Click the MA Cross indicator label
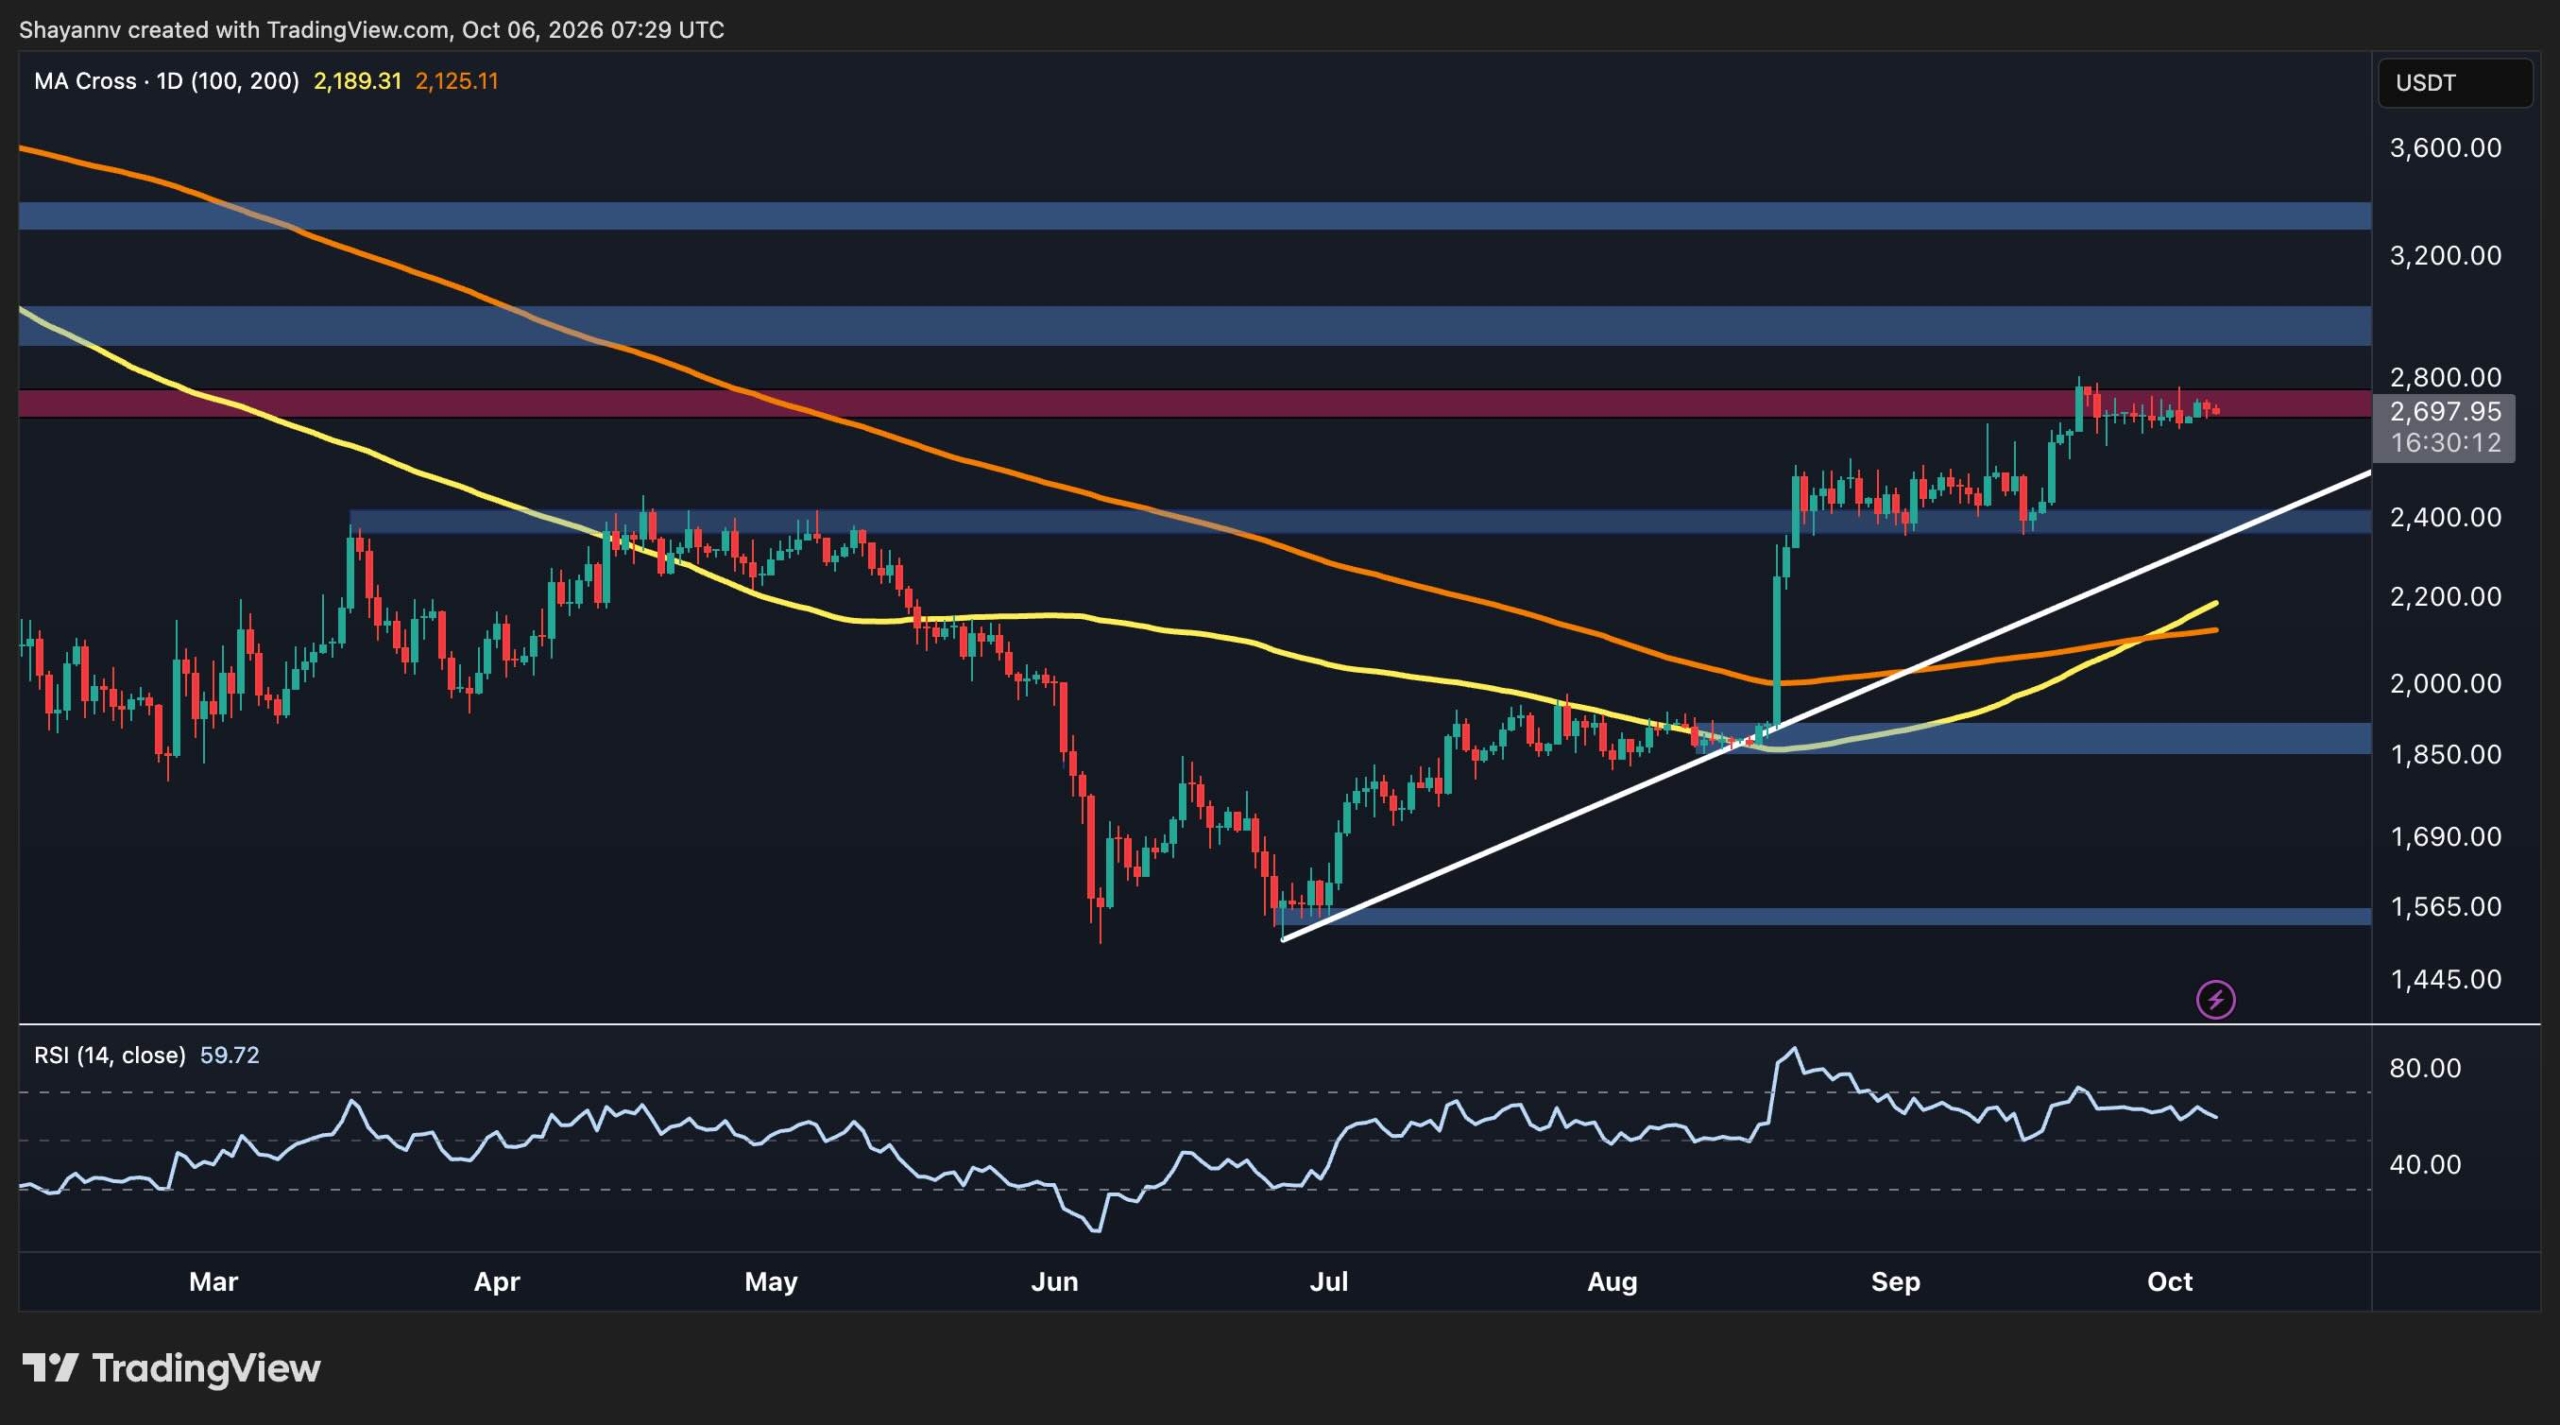 166,81
